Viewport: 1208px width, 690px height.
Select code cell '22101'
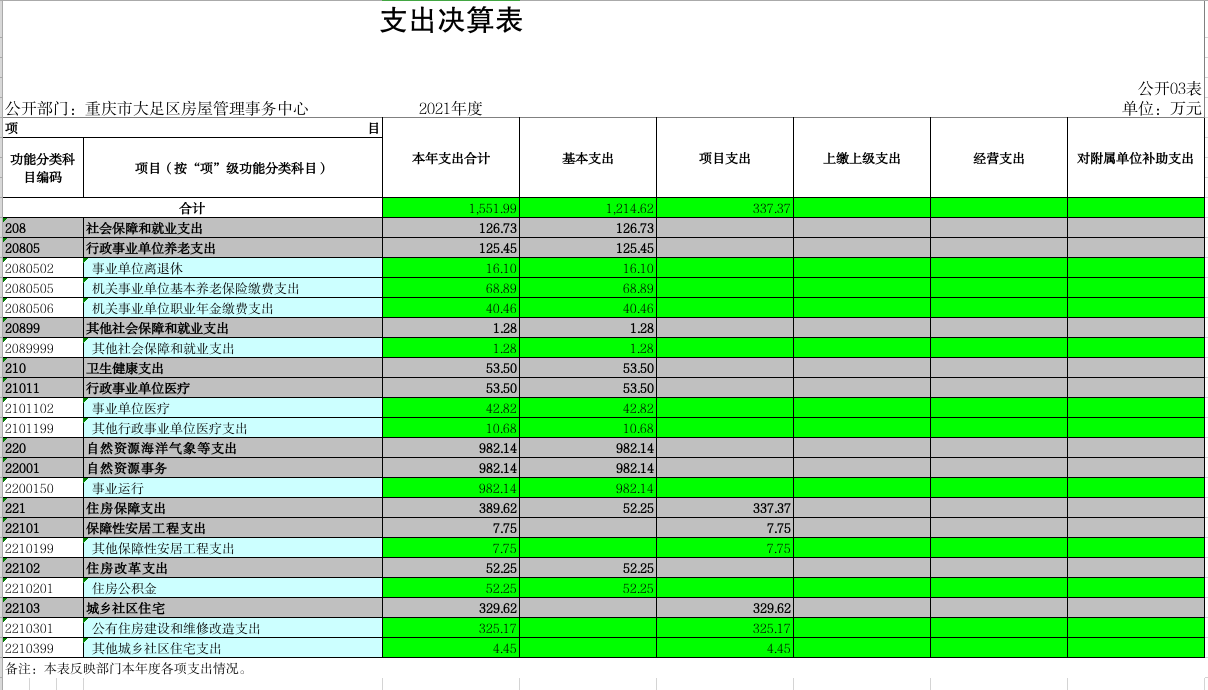[x=43, y=528]
